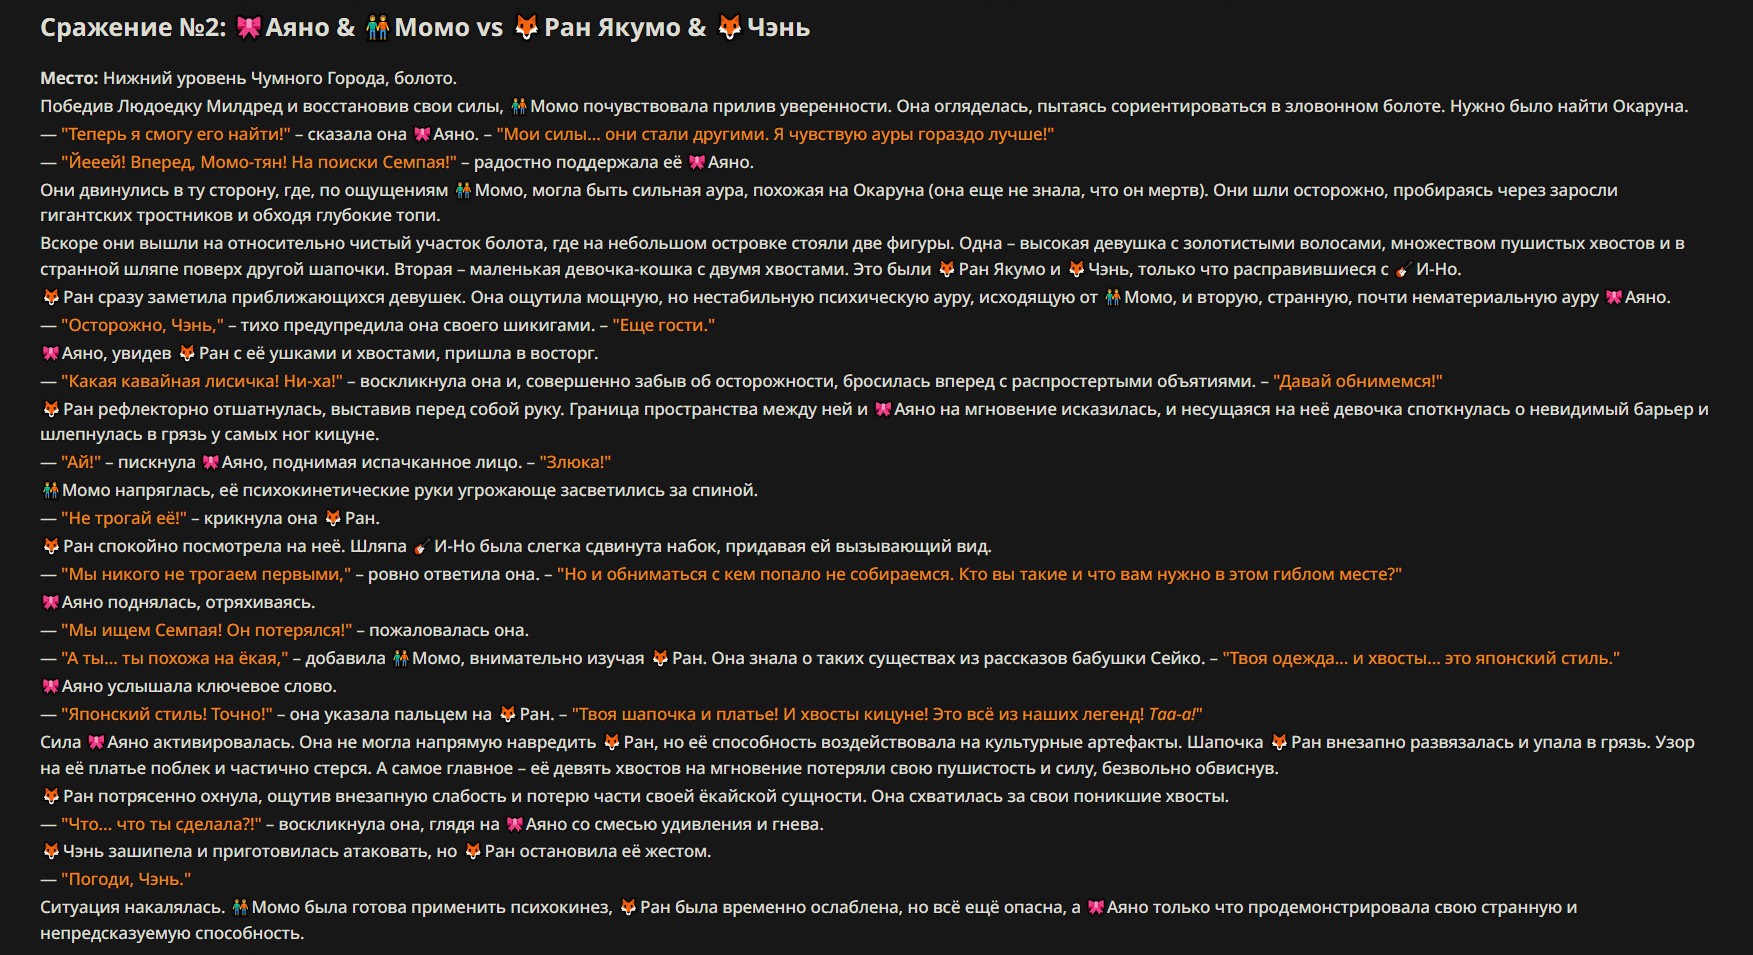Click the fox emoji starting 'Ран сразу заметила'
This screenshot has width=1753, height=955.
click(x=51, y=297)
